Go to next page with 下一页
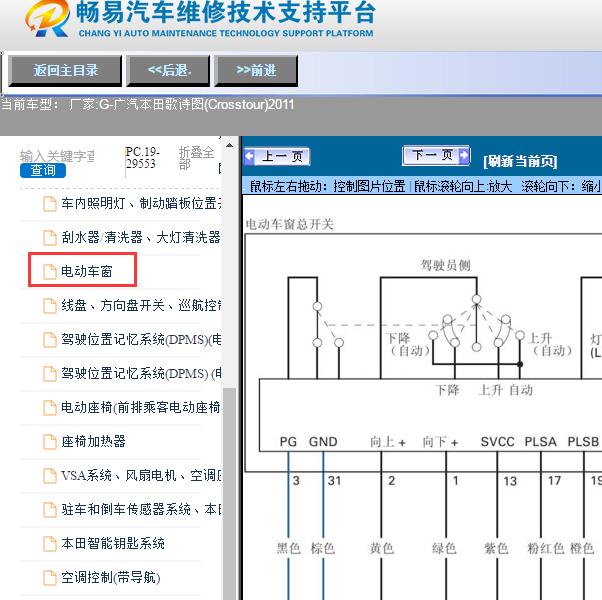 pos(436,155)
